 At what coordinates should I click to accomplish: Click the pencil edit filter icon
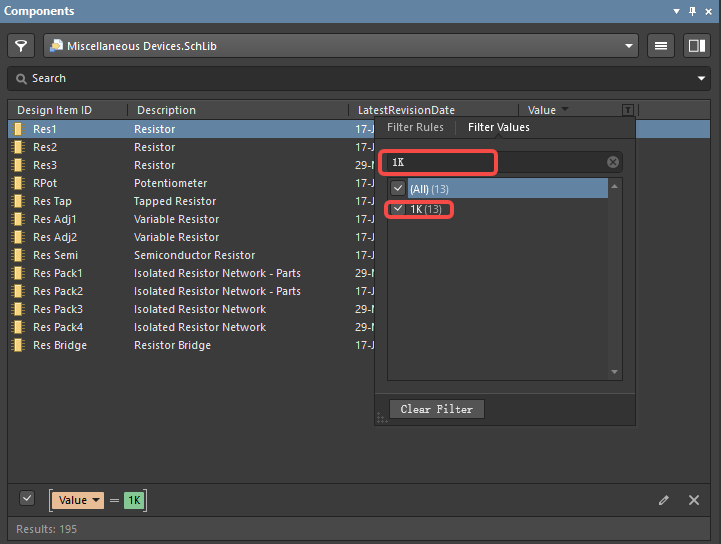tap(663, 500)
